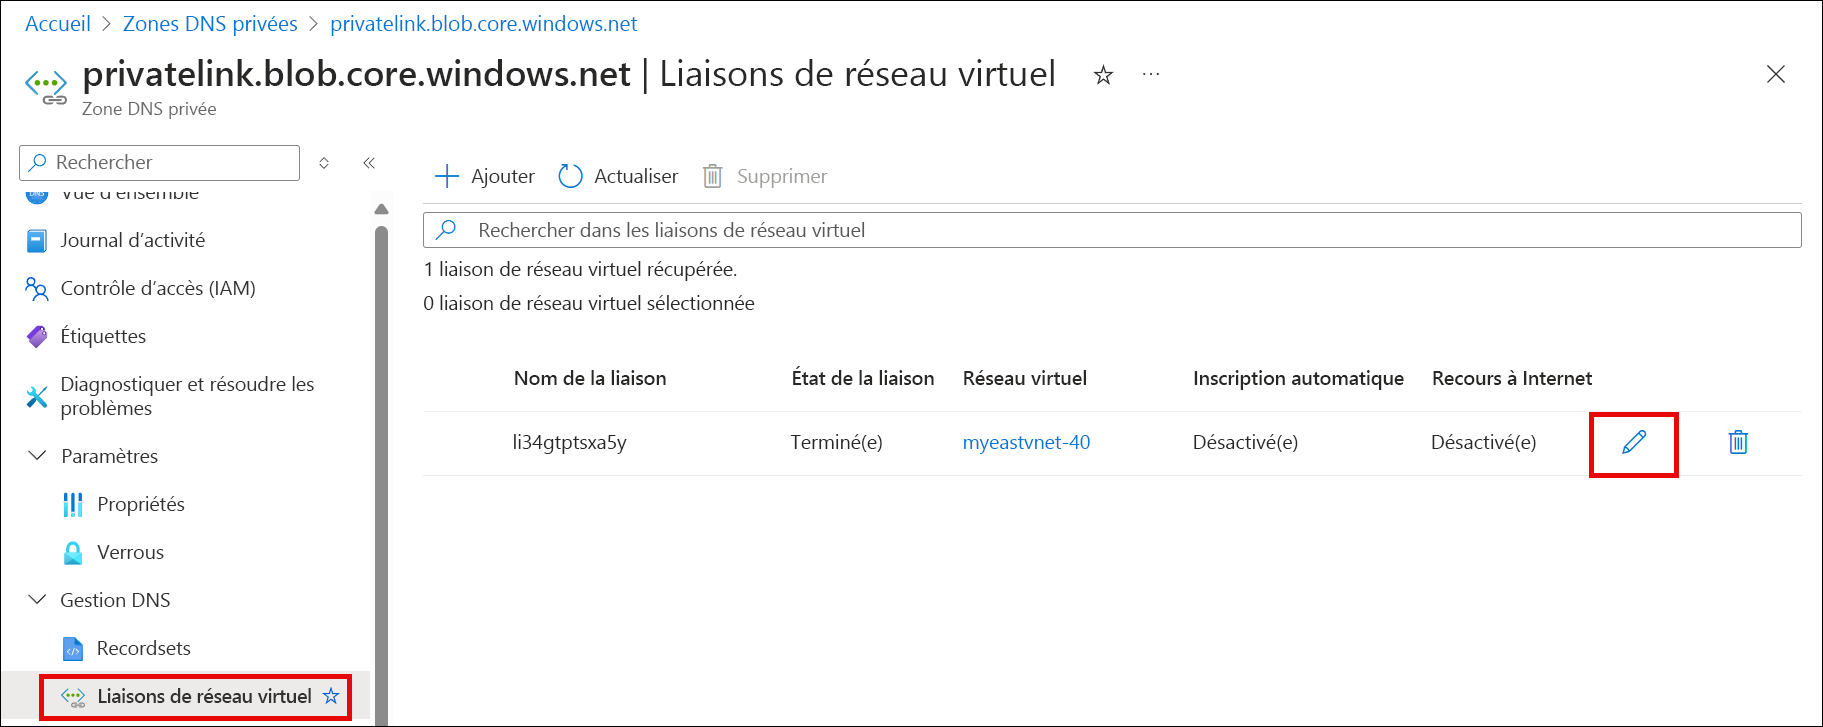Collapse the sidebar with double chevron
Image resolution: width=1823 pixels, height=727 pixels.
[x=368, y=162]
